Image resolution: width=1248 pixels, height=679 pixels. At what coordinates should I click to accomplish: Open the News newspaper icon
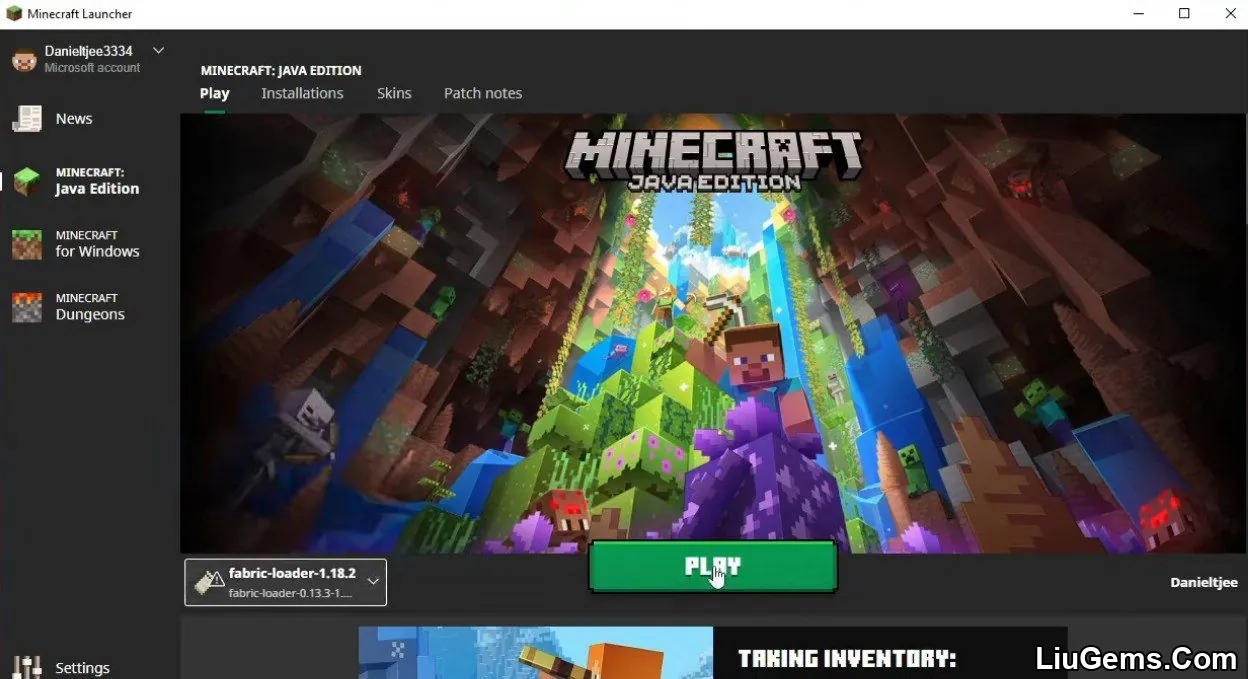coord(27,119)
